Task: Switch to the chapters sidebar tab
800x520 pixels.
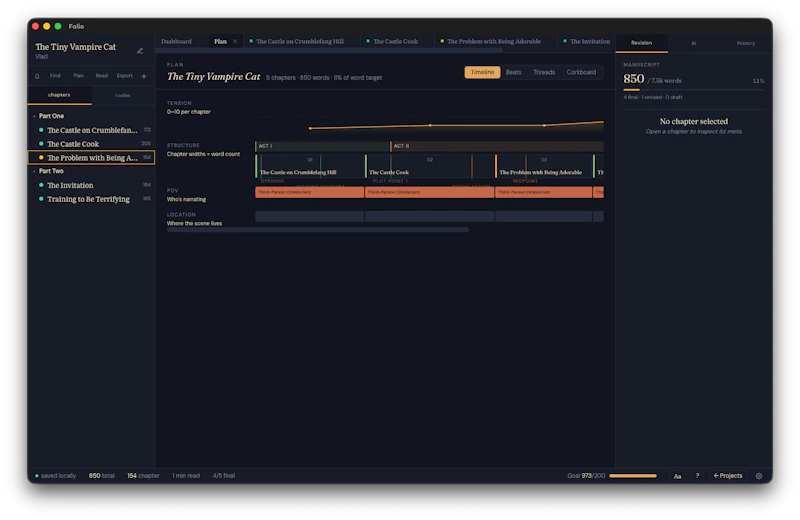Action: 59,95
